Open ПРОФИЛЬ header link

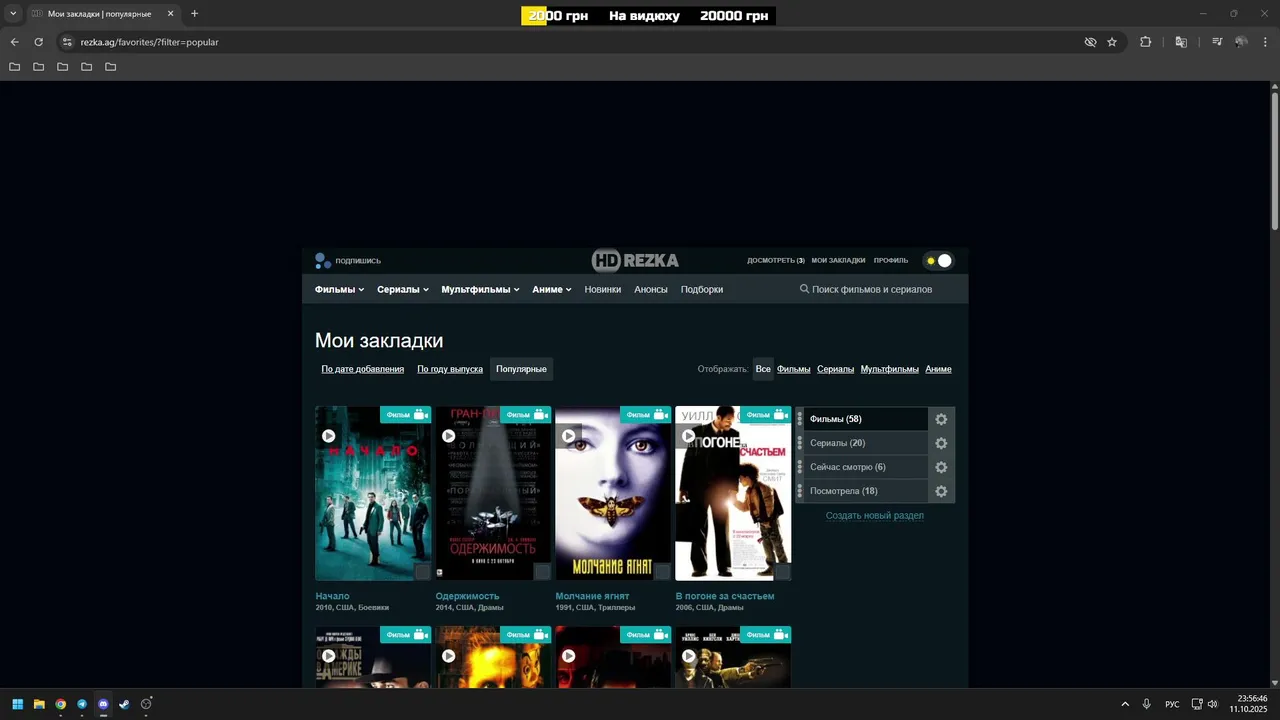pyautogui.click(x=891, y=261)
